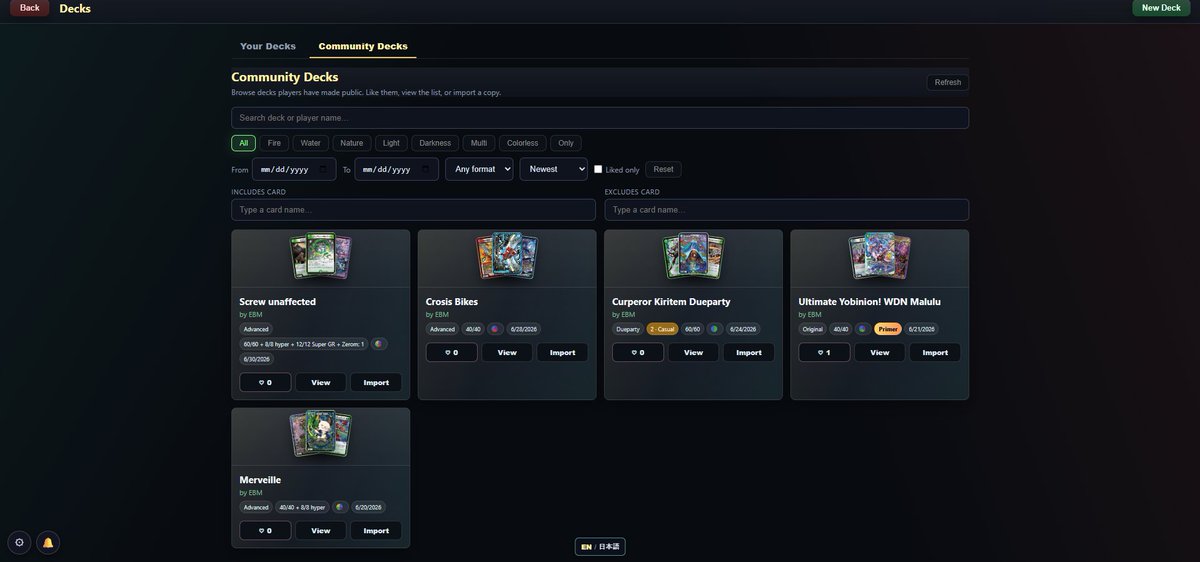
Task: View the Curperor Kiritem Dueparty deck
Action: pyautogui.click(x=693, y=352)
